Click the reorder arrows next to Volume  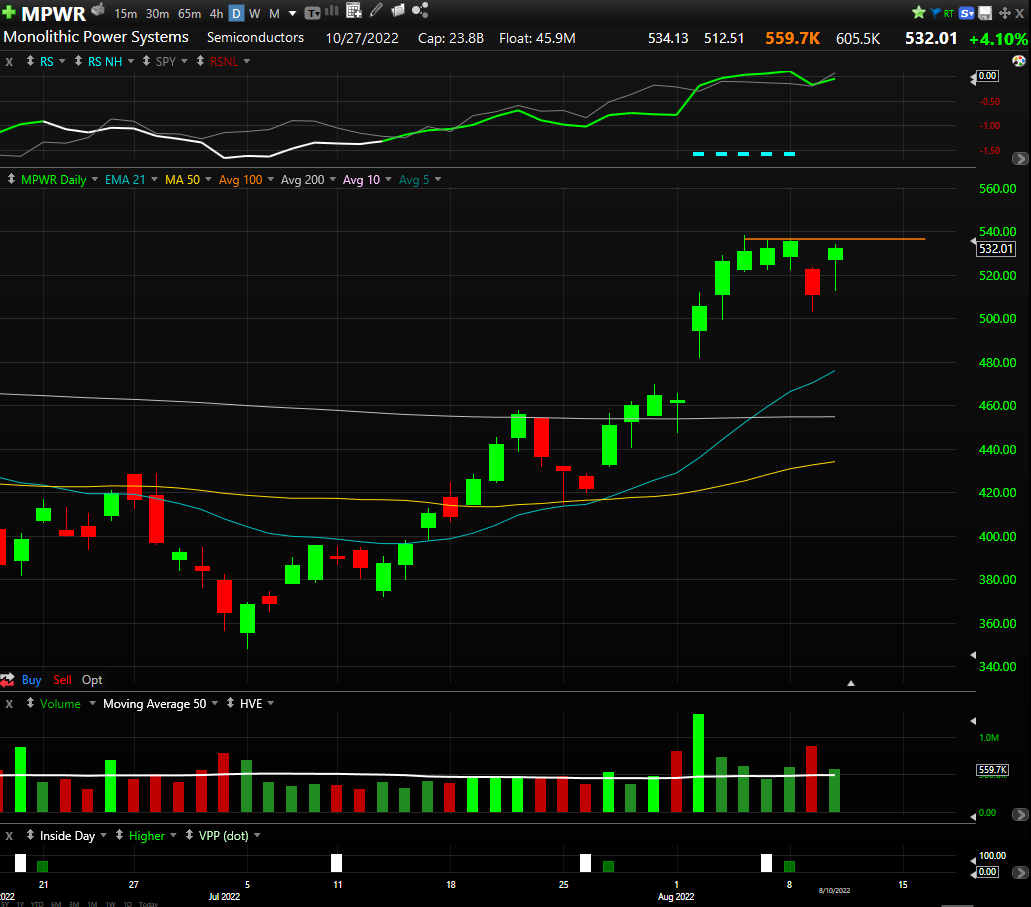pos(30,703)
